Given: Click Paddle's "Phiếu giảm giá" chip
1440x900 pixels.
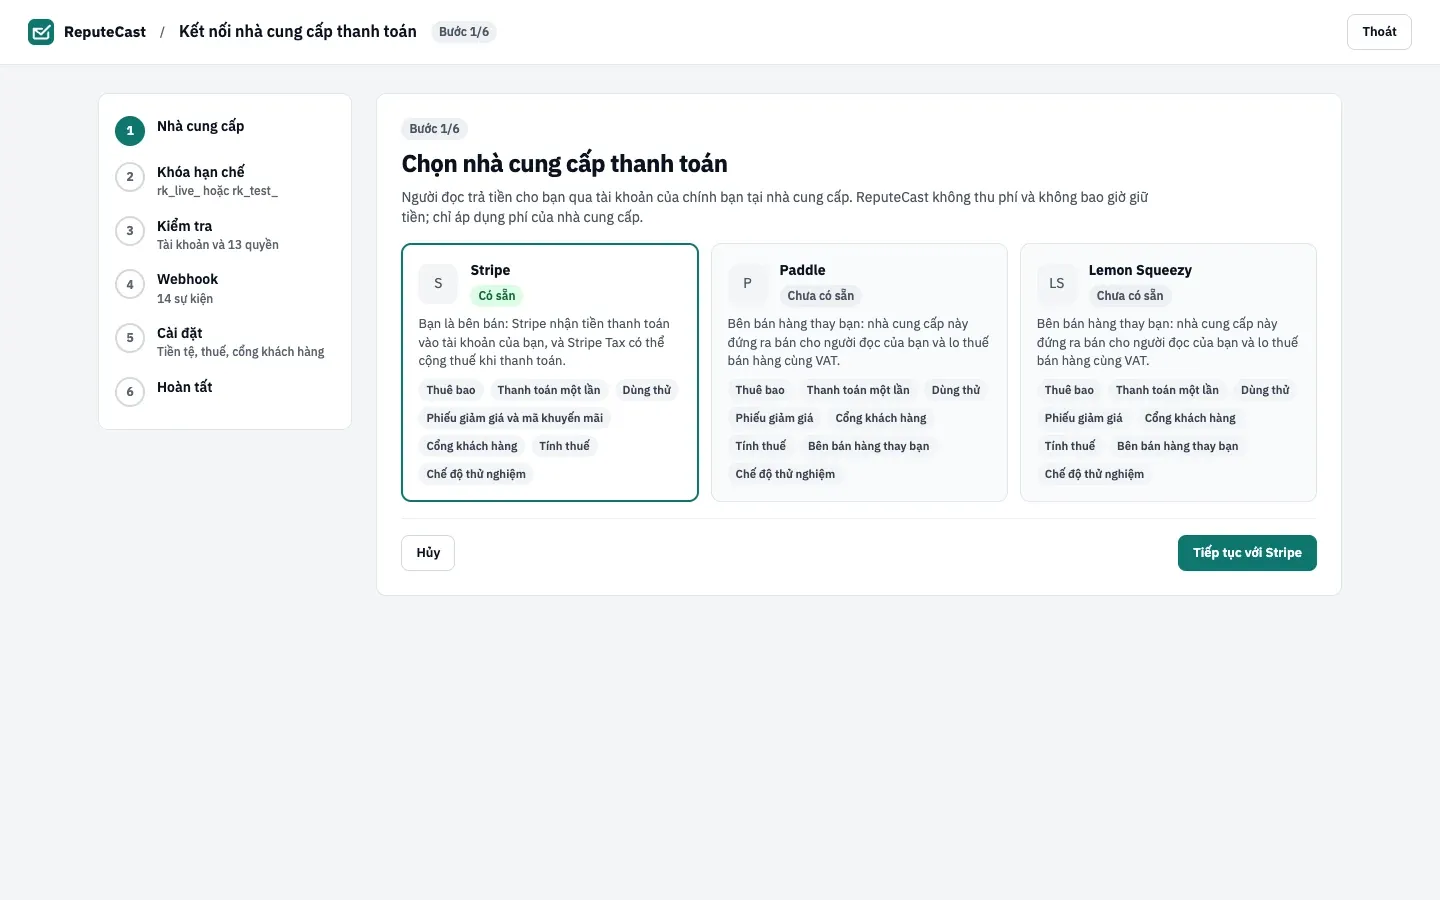Looking at the screenshot, I should (x=774, y=418).
